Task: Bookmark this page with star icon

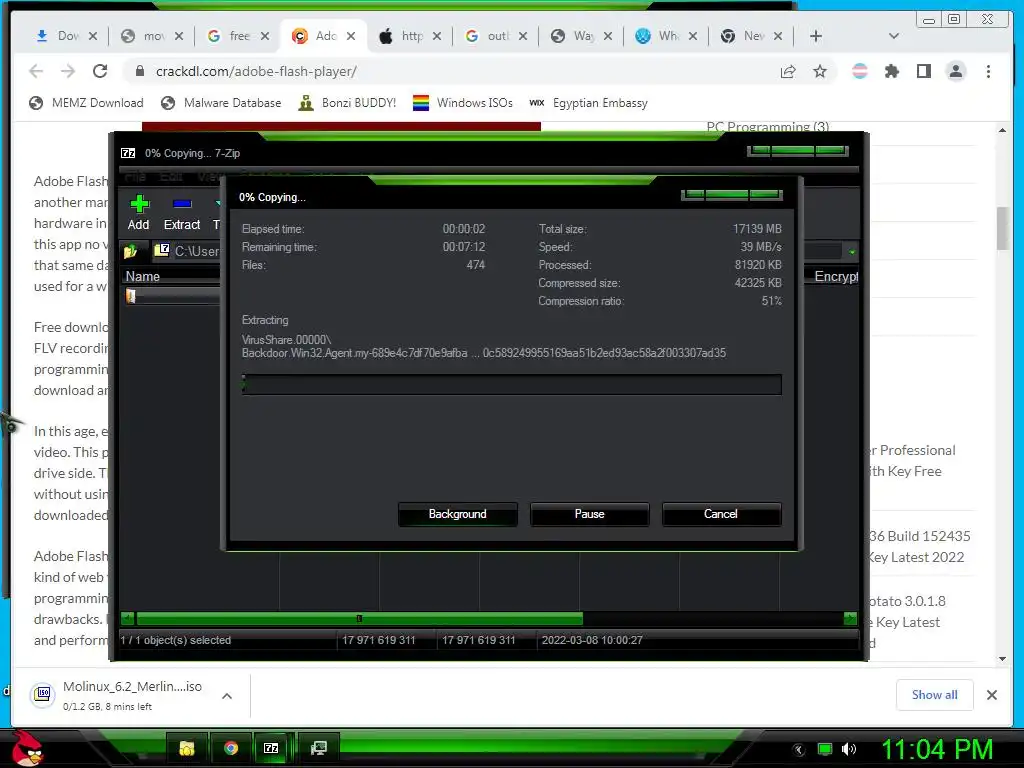Action: (x=820, y=71)
